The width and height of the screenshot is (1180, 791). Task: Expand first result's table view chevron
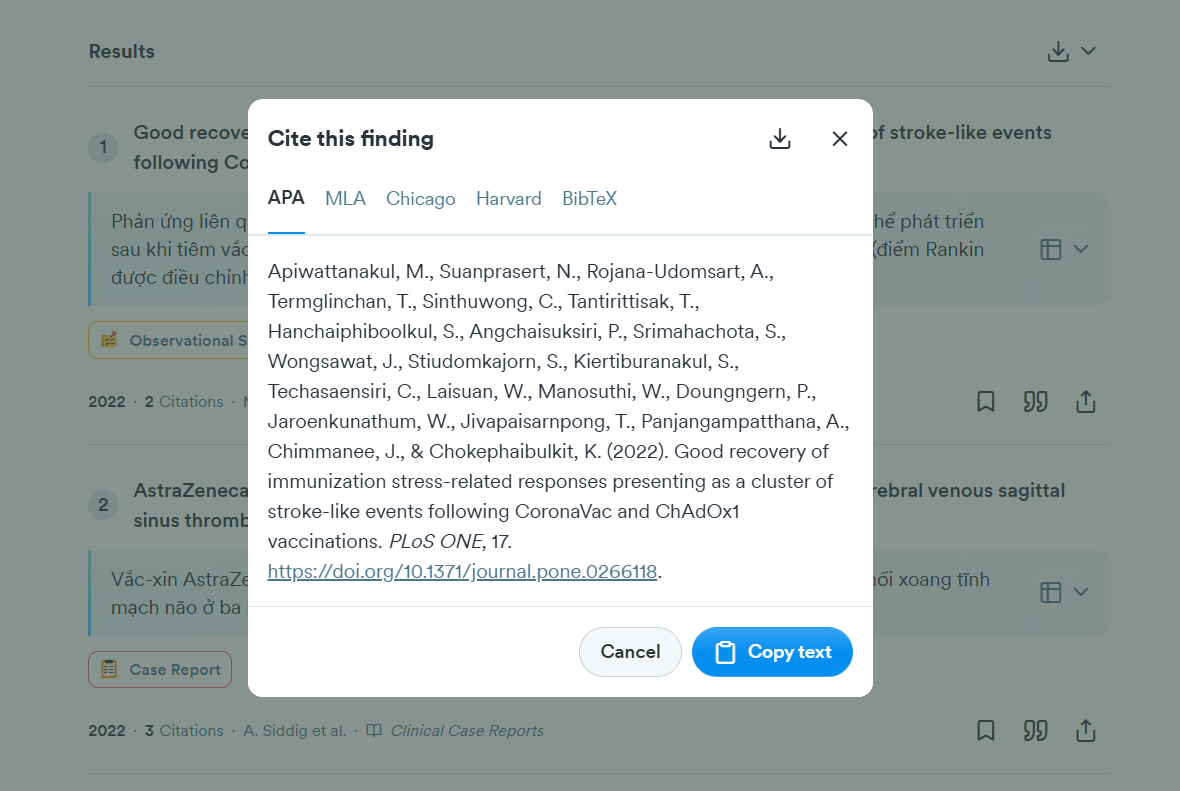pos(1080,249)
